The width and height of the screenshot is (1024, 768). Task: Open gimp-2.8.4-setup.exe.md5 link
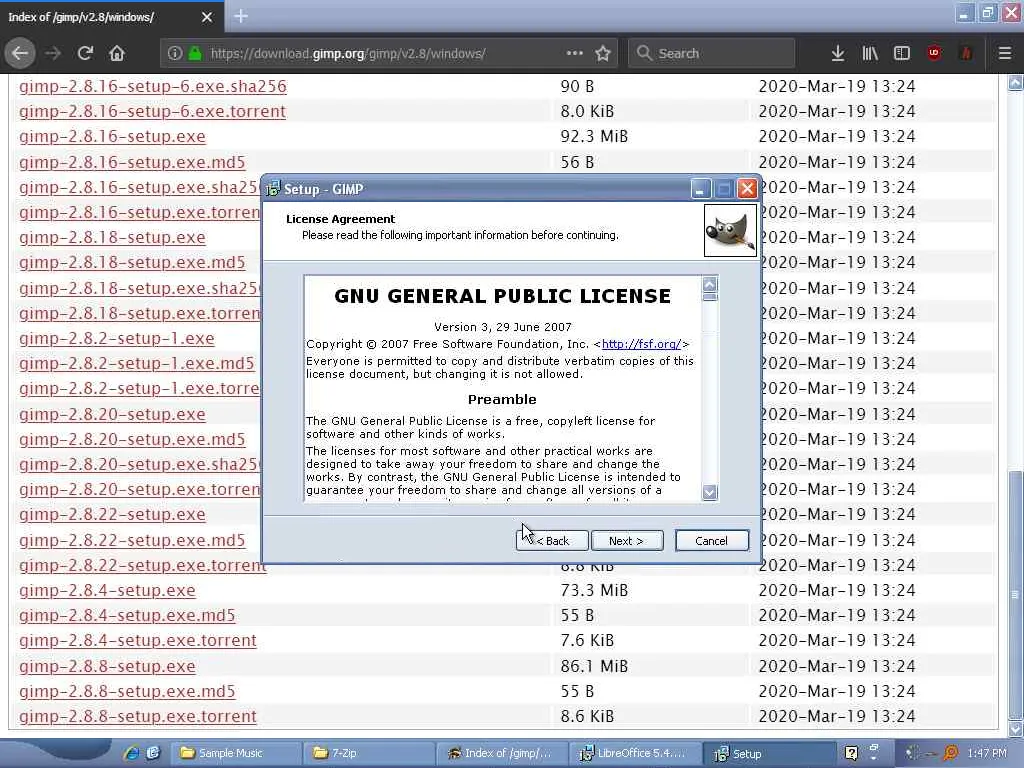pos(127,615)
